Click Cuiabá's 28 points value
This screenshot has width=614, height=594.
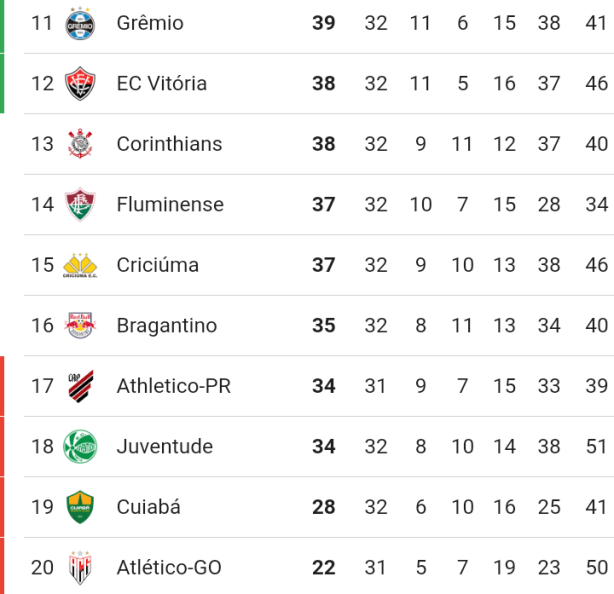click(x=324, y=507)
